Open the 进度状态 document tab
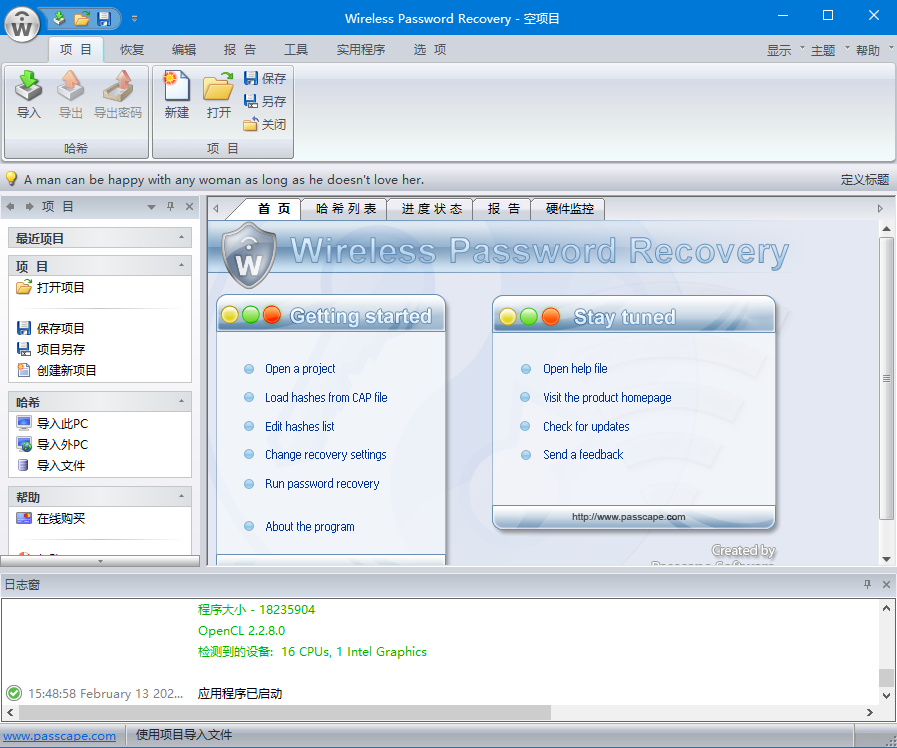This screenshot has height=748, width=897. tap(431, 209)
